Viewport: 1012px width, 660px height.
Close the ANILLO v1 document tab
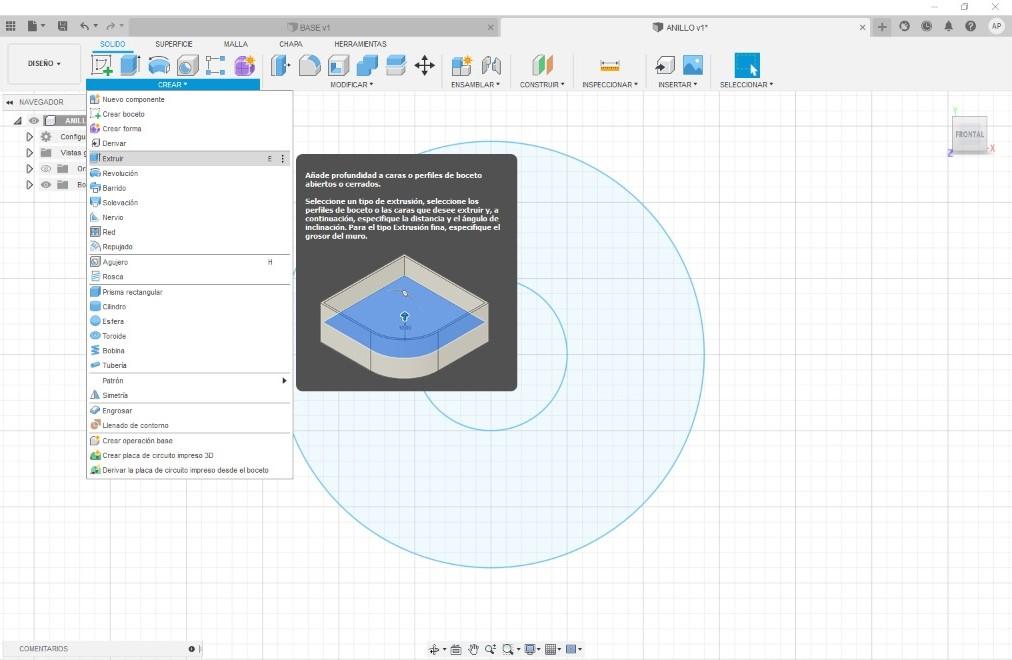(862, 27)
